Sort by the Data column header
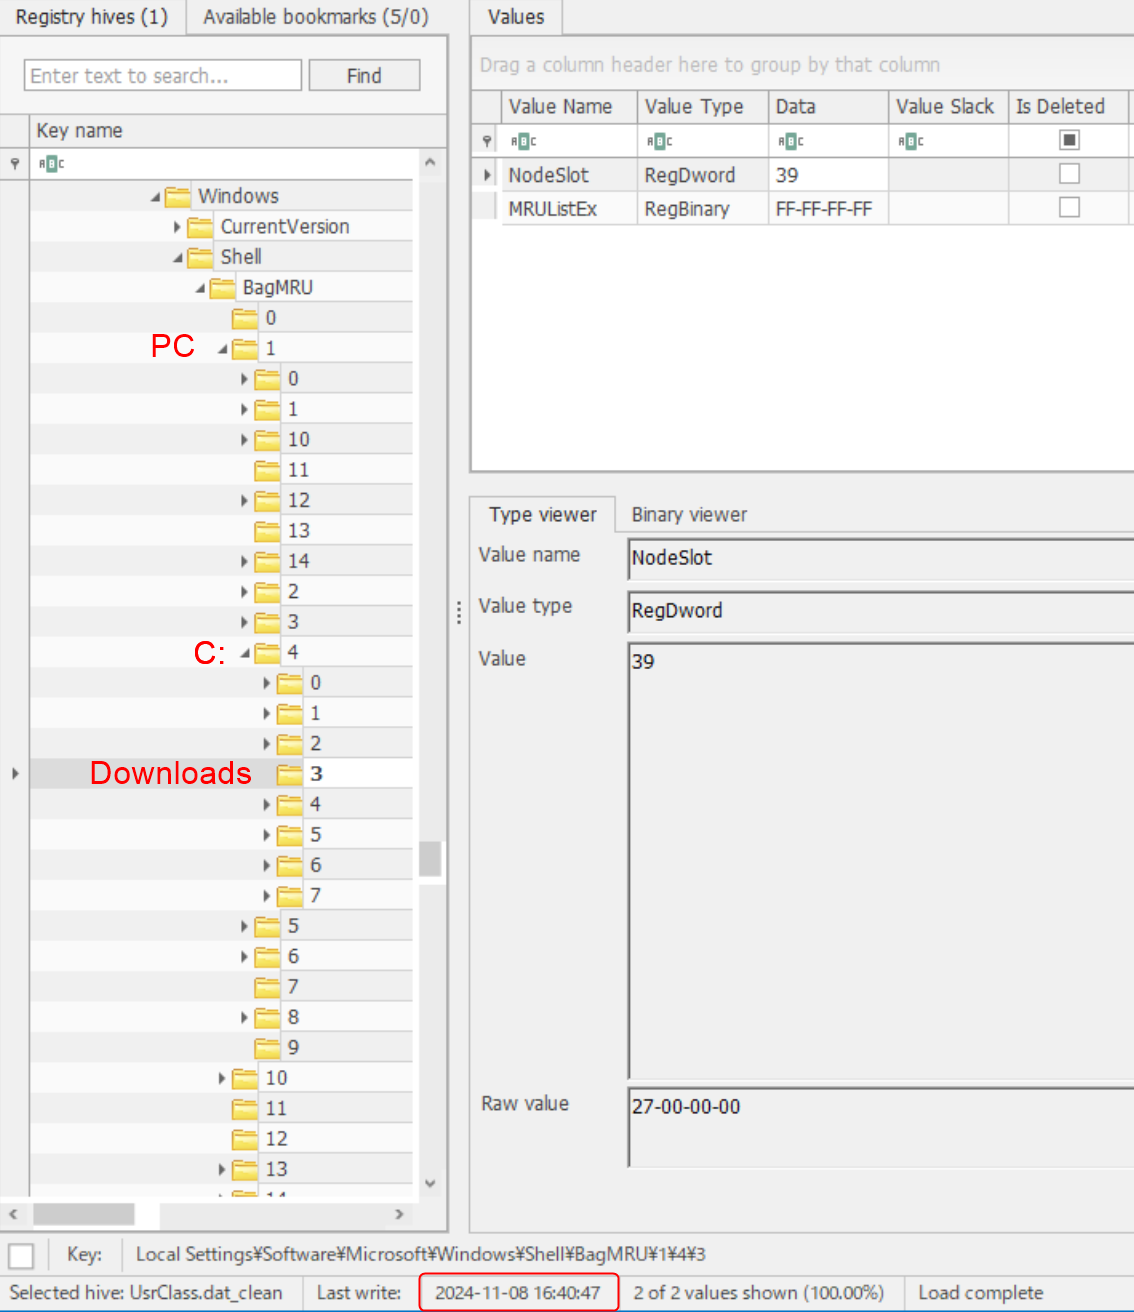The image size is (1134, 1312). [x=828, y=106]
